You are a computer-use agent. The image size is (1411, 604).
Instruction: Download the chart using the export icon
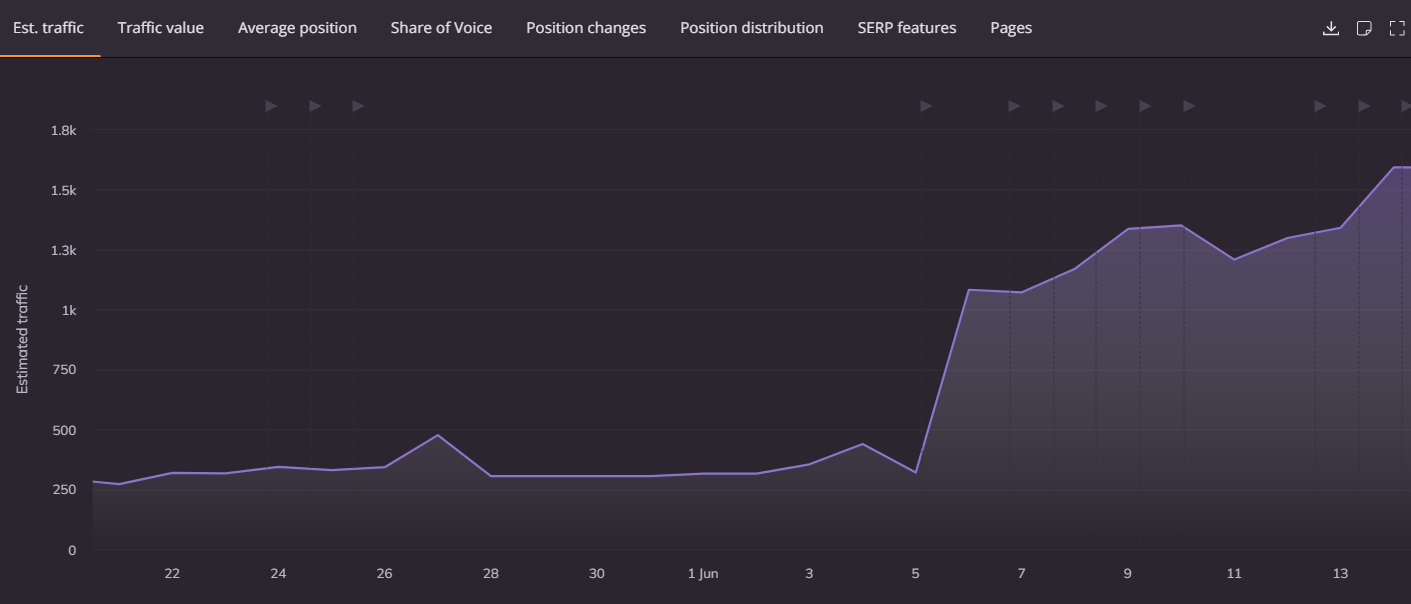pyautogui.click(x=1330, y=28)
